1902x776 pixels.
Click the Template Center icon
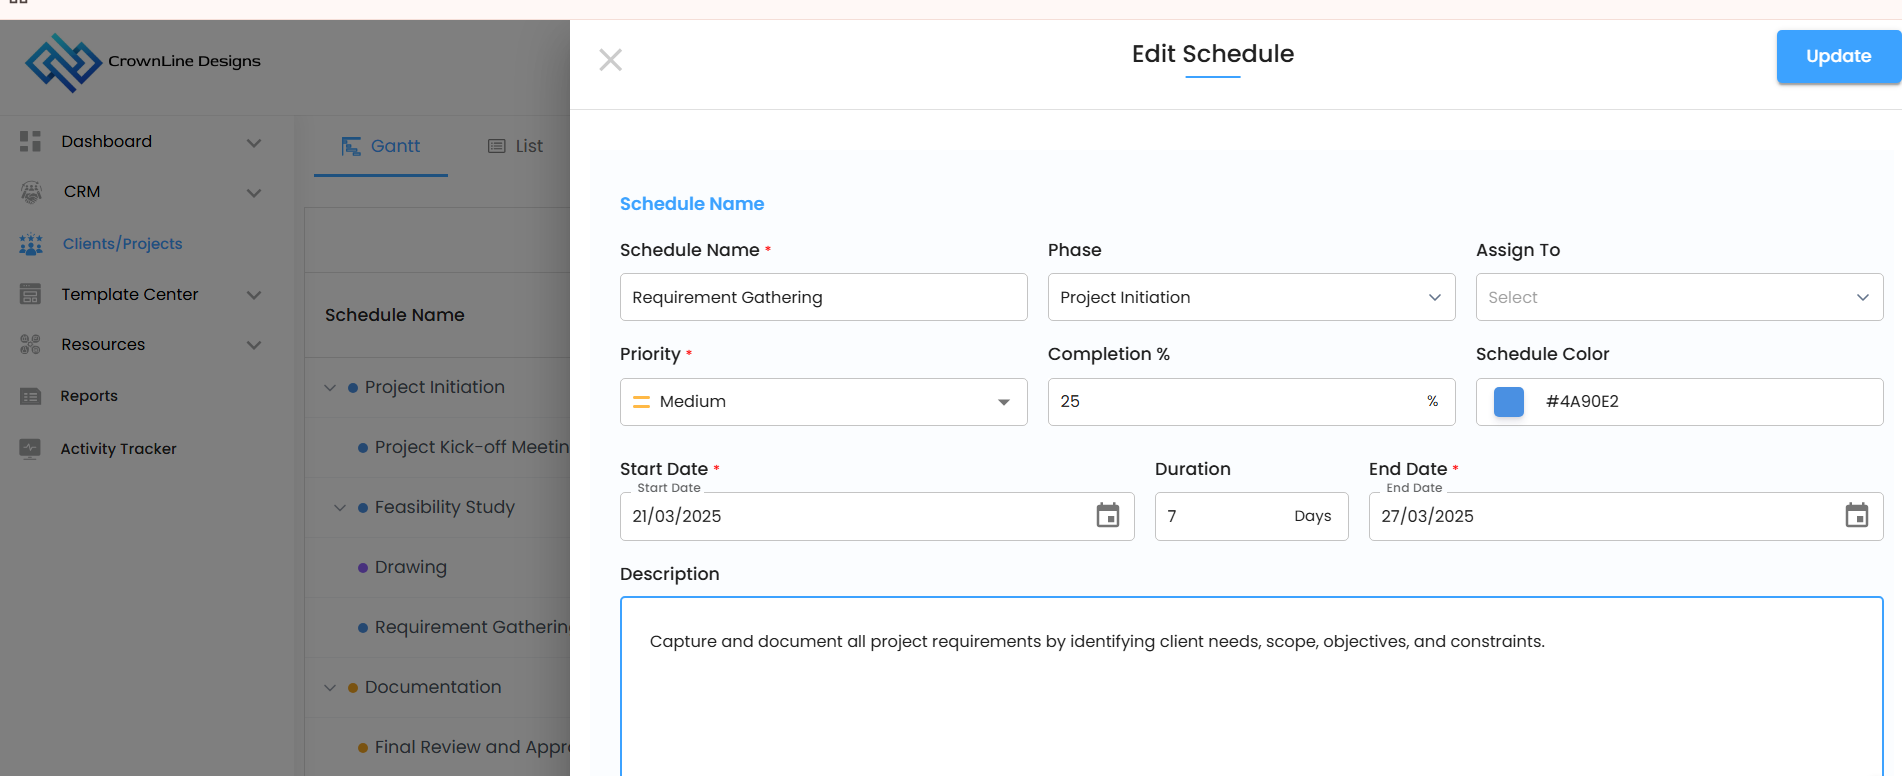coord(30,295)
